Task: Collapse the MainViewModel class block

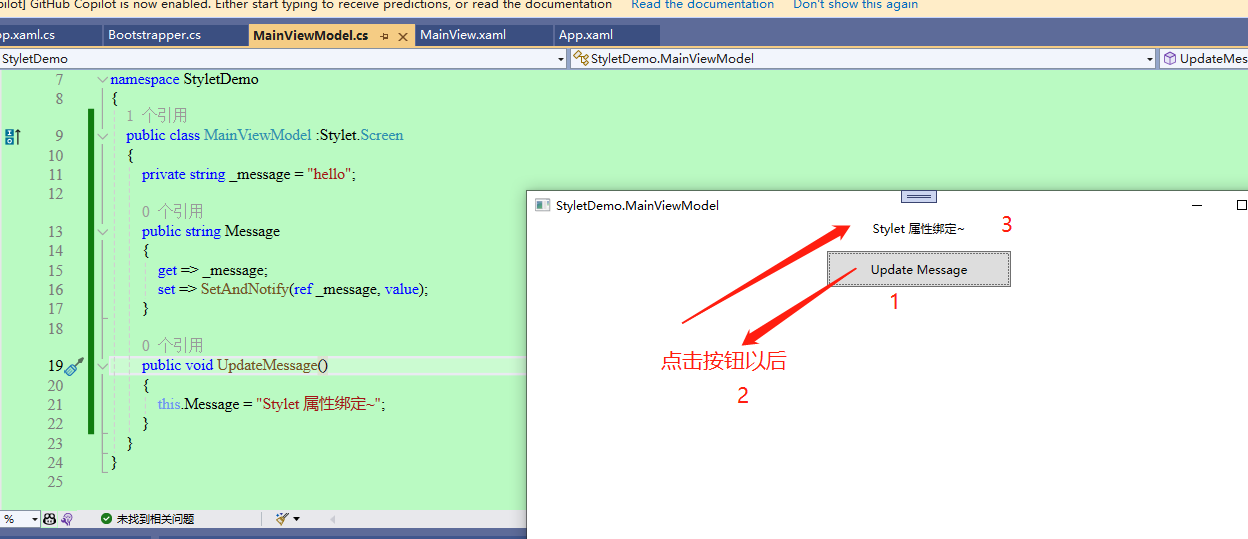Action: coord(102,136)
